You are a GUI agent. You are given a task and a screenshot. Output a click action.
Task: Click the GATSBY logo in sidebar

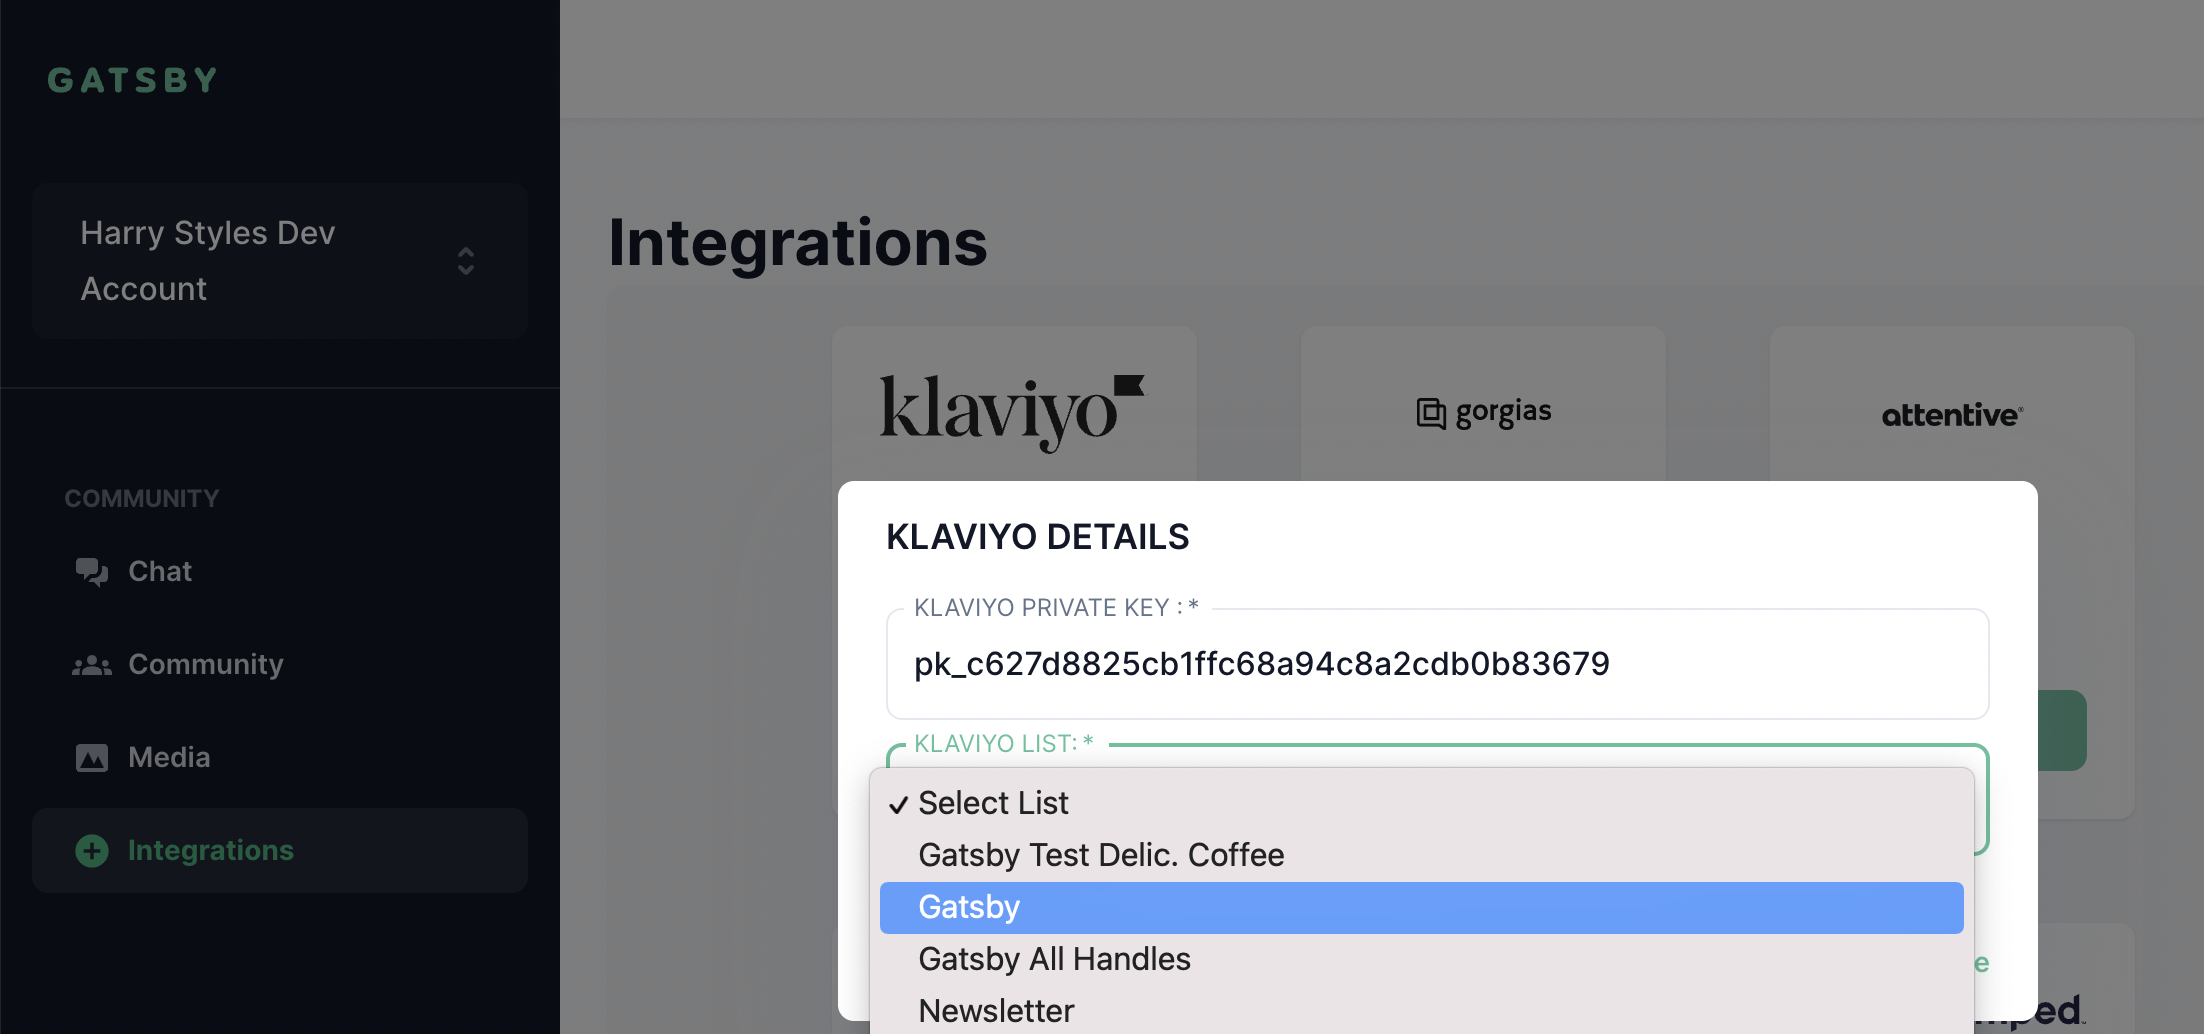click(133, 80)
